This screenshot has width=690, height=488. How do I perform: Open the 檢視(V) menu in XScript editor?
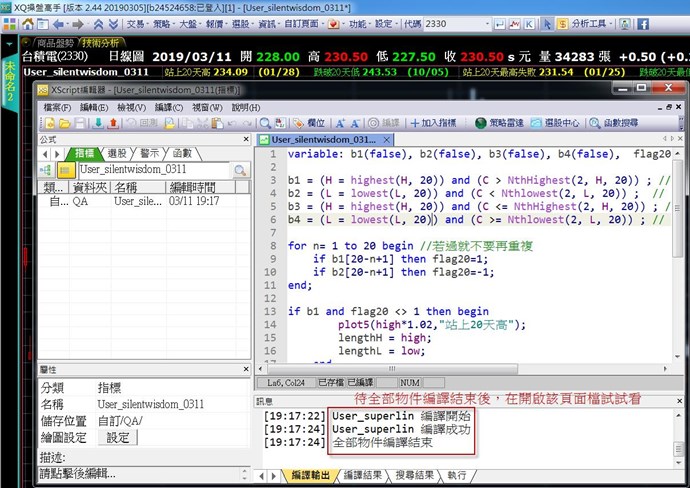pos(130,107)
